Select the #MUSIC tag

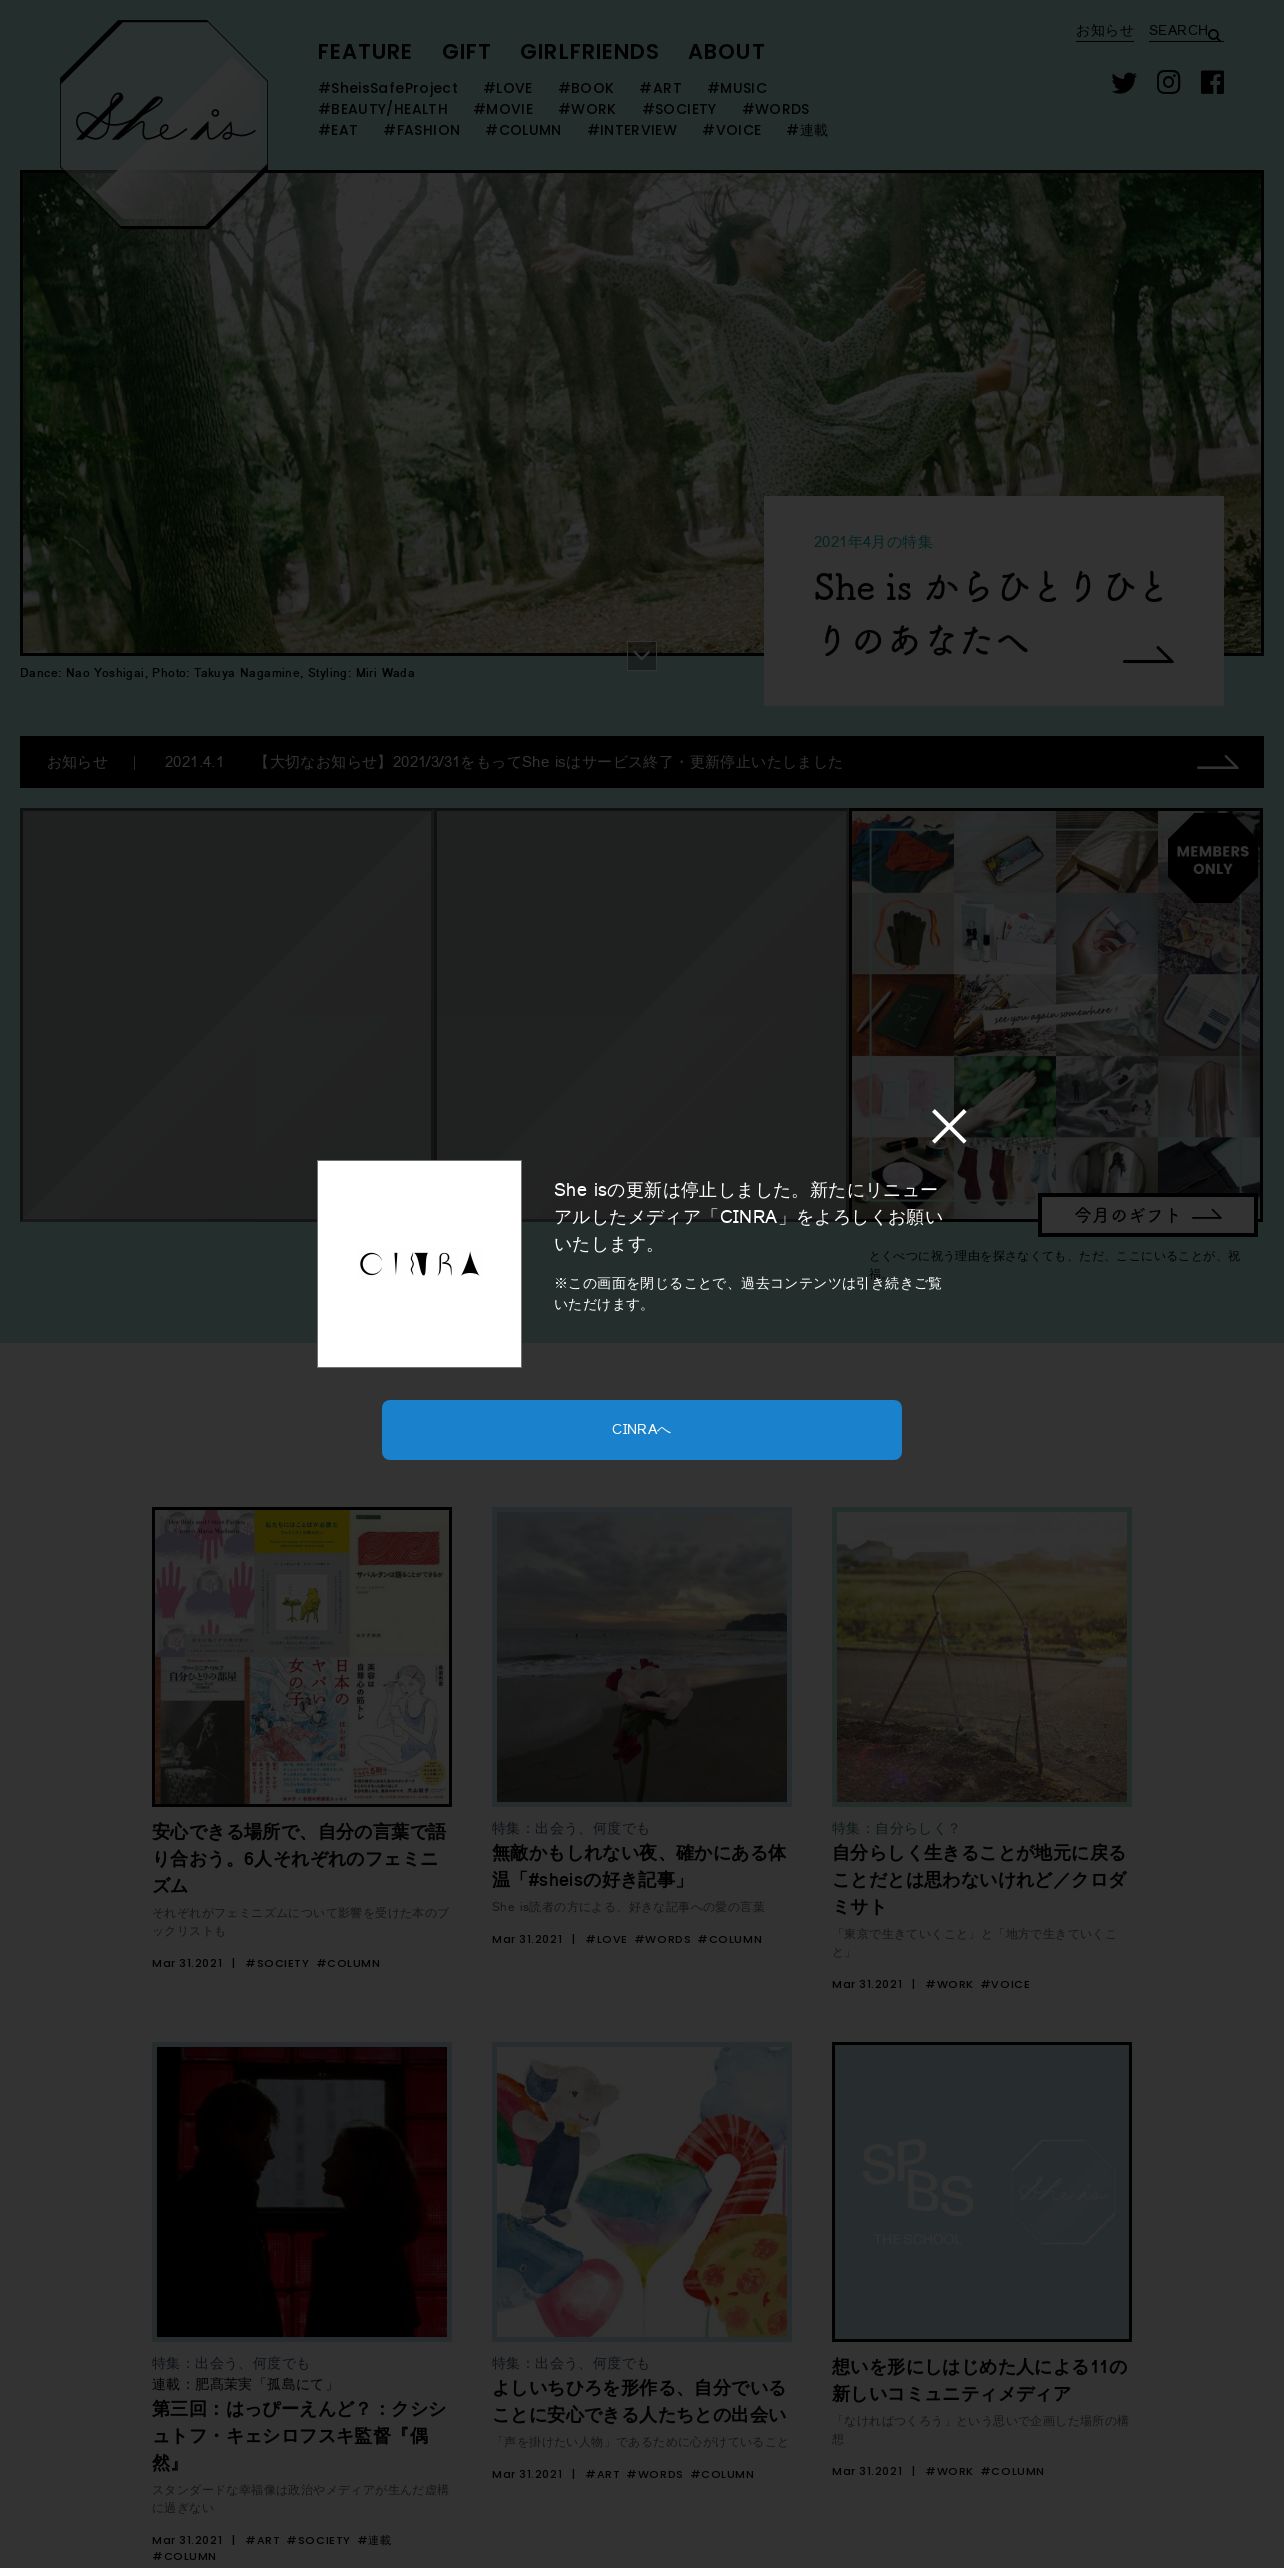(737, 88)
